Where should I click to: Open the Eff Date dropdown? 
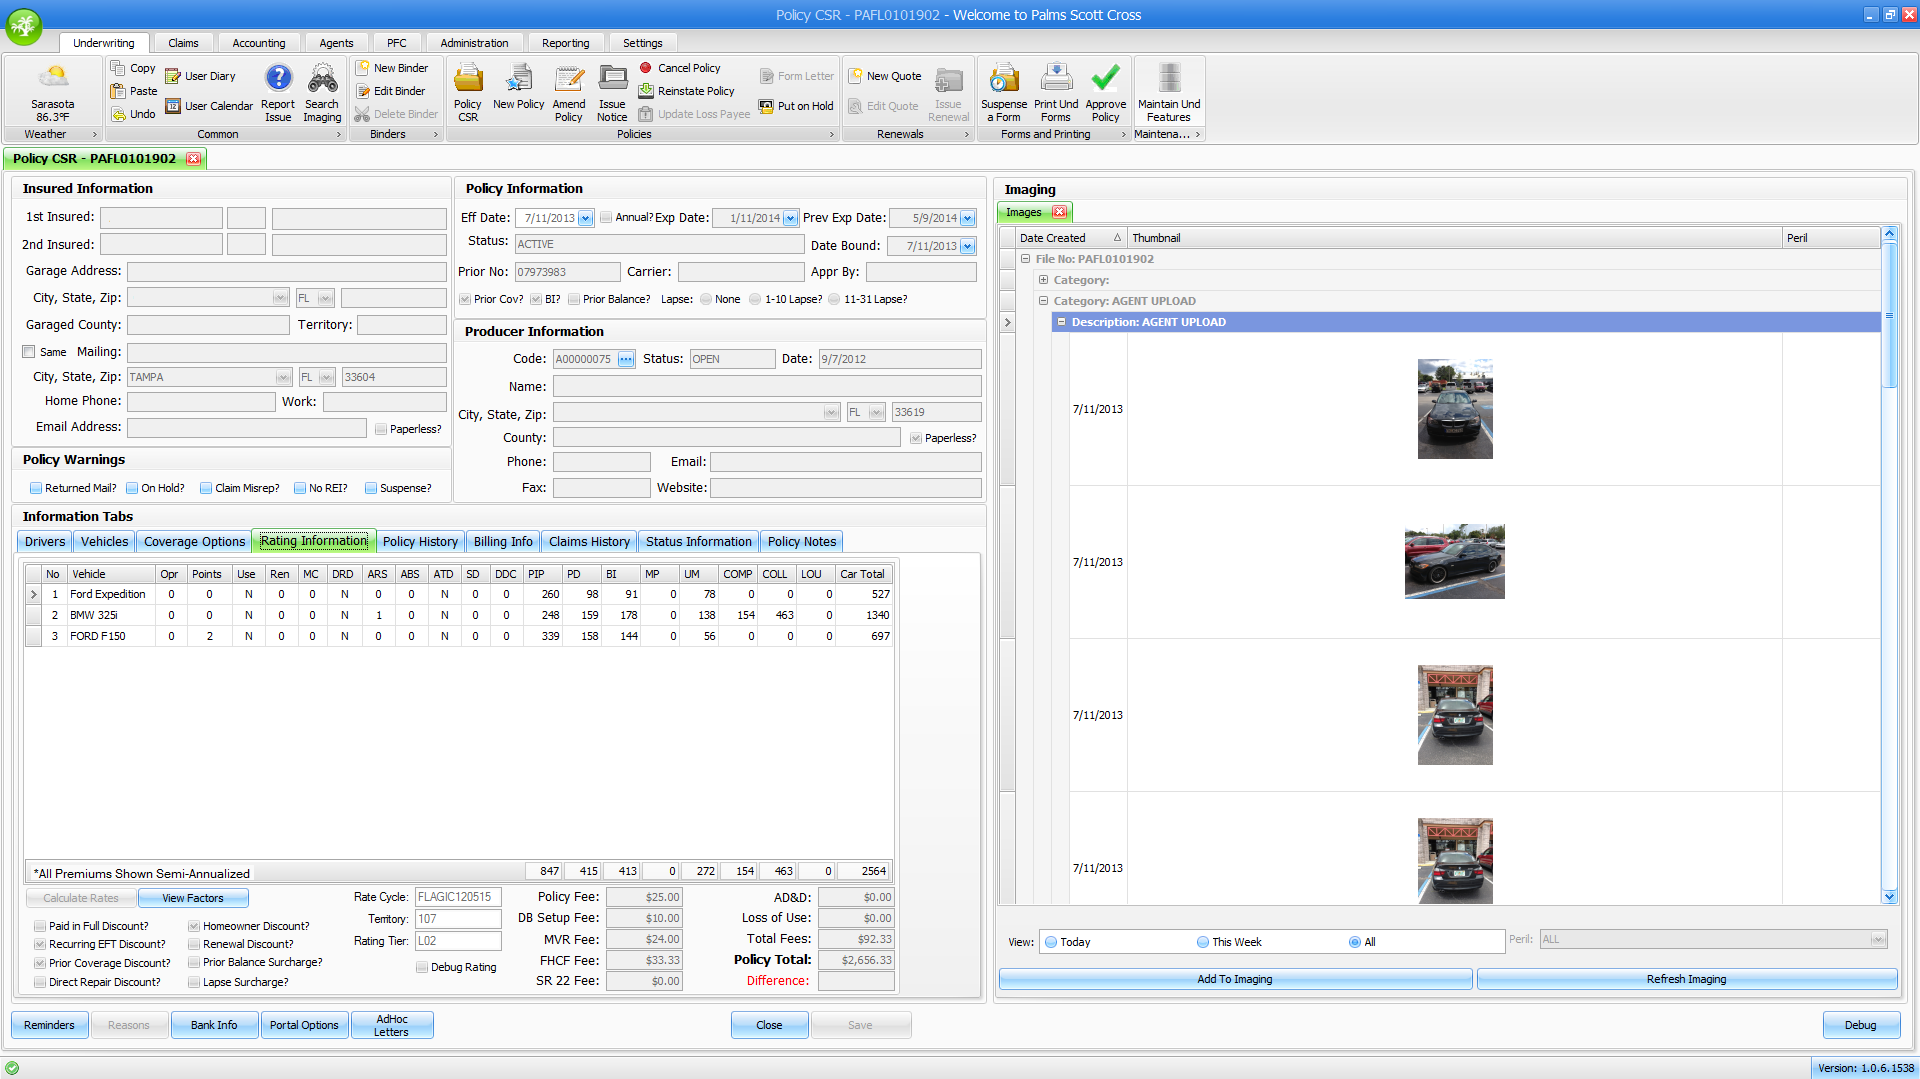pyautogui.click(x=586, y=218)
